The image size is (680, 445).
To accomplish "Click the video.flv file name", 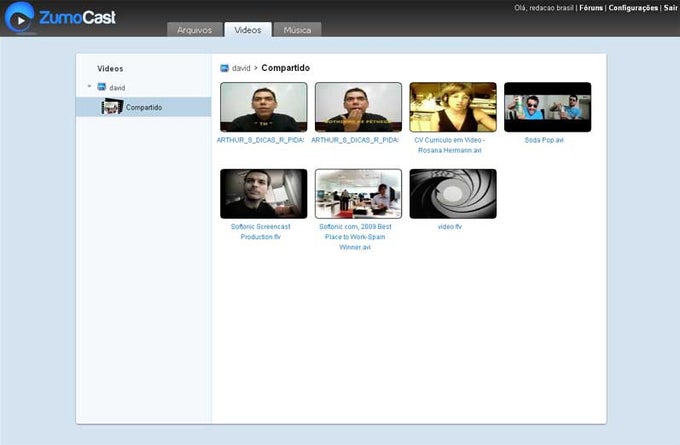I will (450, 227).
